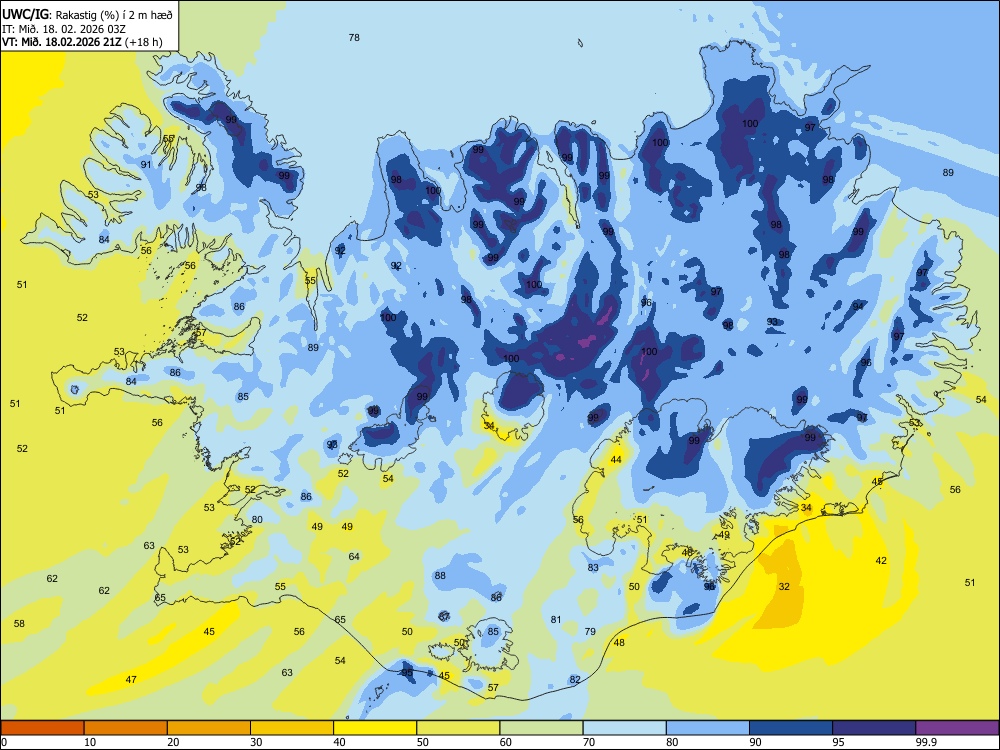
Task: Click the value 94 in the northeast
Action: coord(858,307)
